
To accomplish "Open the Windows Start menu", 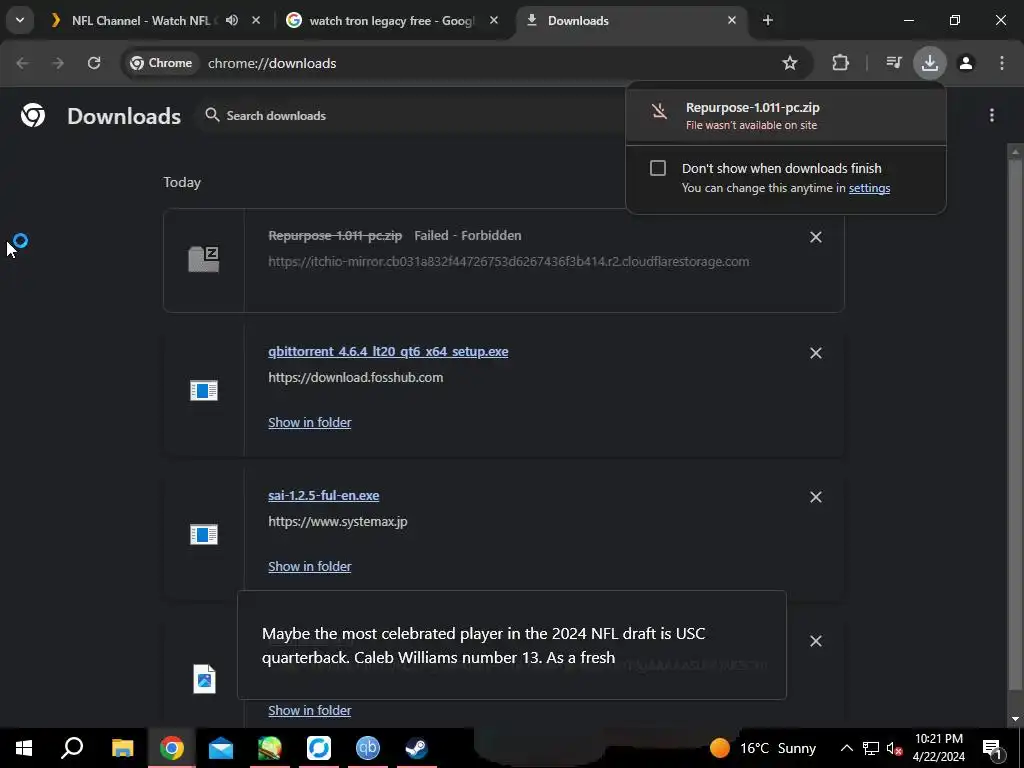I will [x=24, y=748].
